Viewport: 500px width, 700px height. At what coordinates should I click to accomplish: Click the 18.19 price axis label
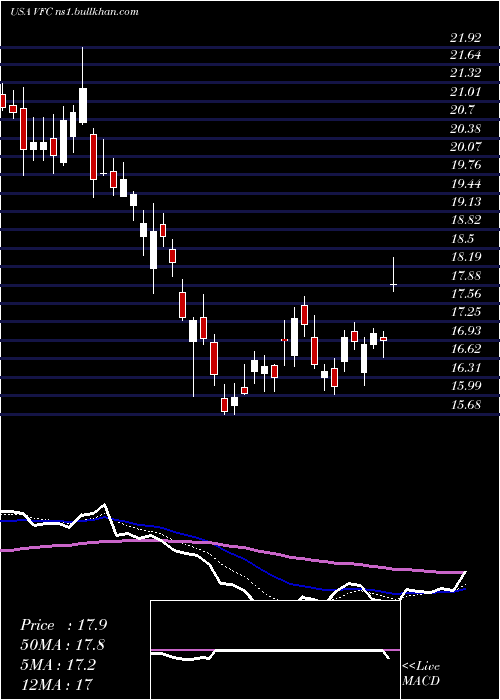coord(465,257)
